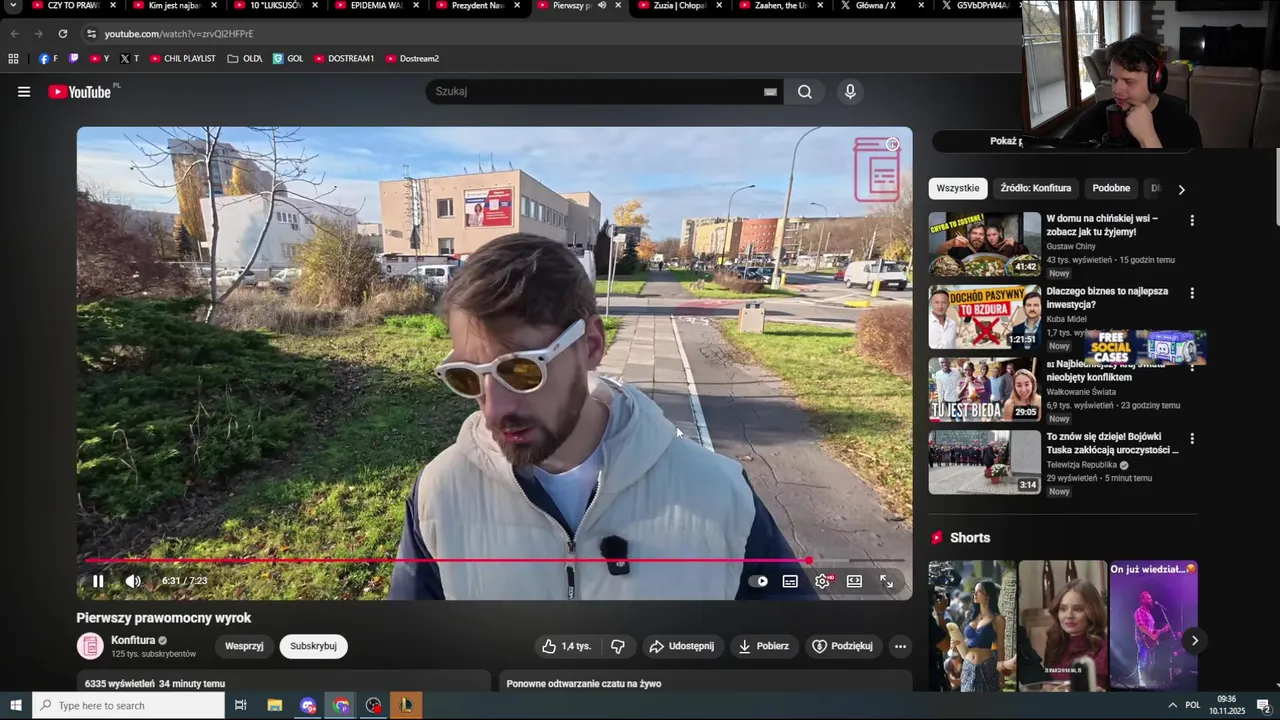This screenshot has height=720, width=1280.
Task: Open options for 'Dlaczego biznes' video
Action: pyautogui.click(x=1191, y=293)
